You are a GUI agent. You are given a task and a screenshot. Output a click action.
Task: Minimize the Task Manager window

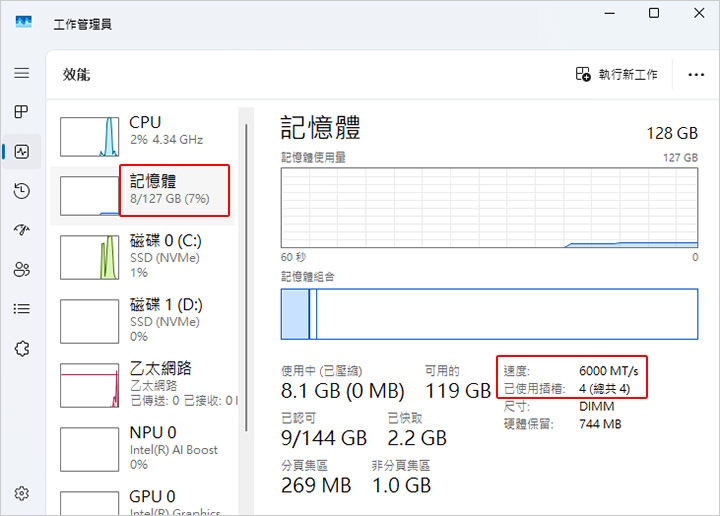point(609,13)
